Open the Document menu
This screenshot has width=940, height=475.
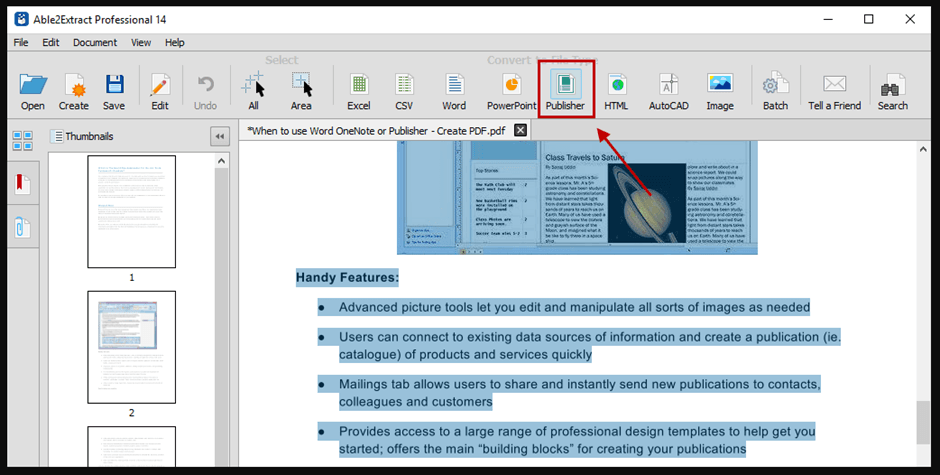(x=95, y=43)
